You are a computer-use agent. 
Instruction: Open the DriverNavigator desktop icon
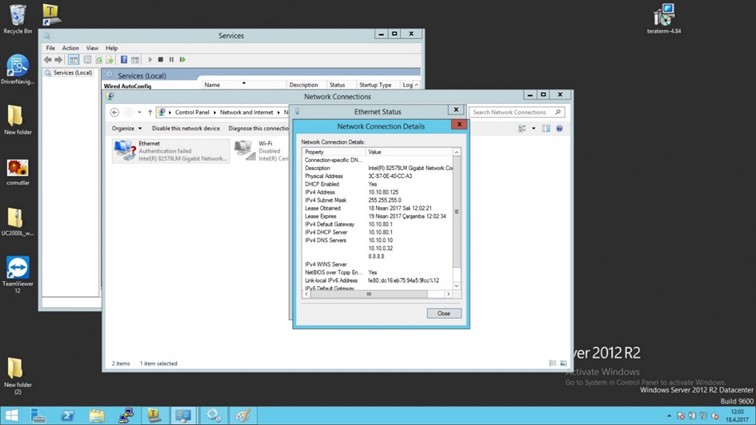18,69
